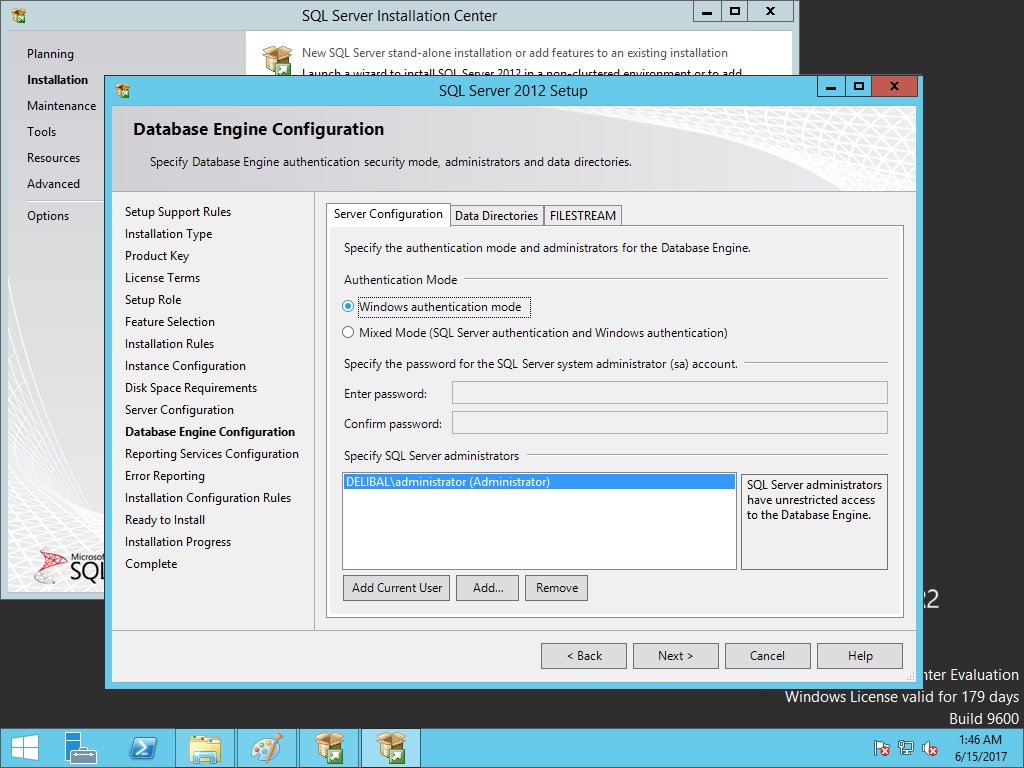Select Mixed Mode authentication option
This screenshot has width=1024, height=768.
point(348,333)
